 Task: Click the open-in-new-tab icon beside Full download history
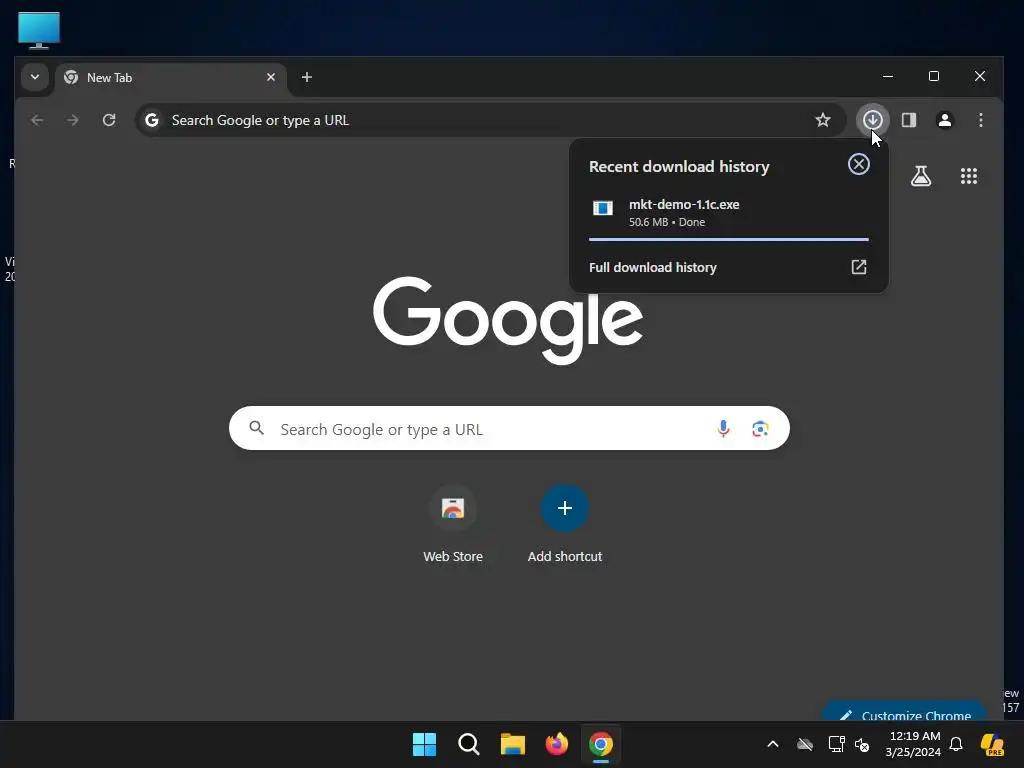coord(859,266)
